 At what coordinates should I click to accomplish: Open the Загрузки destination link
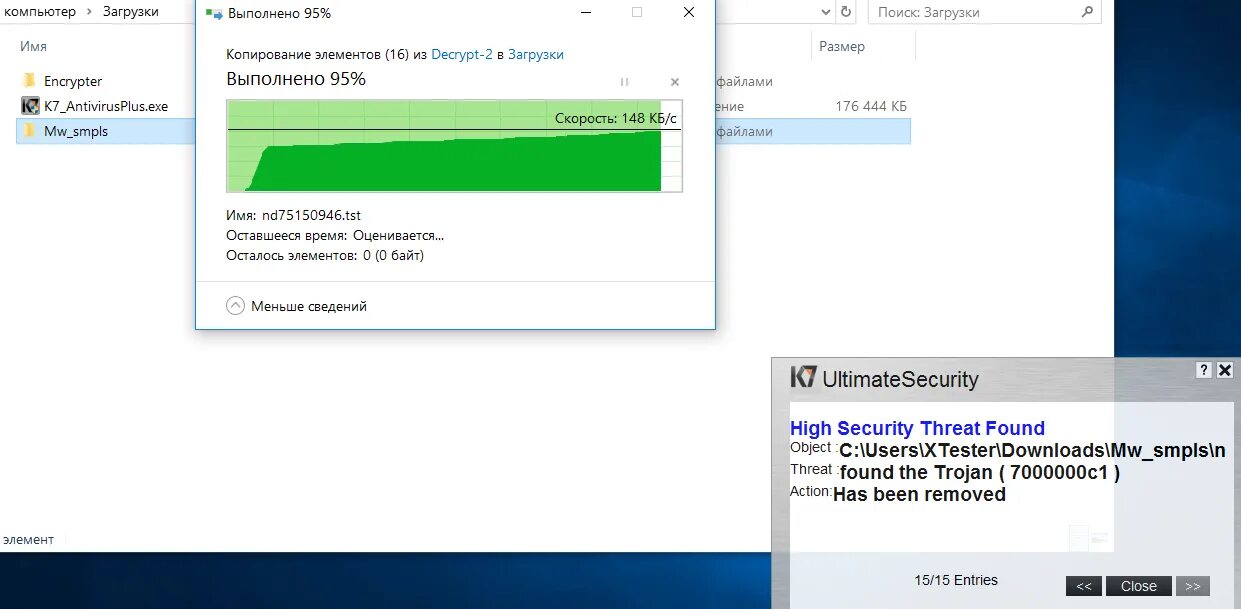click(x=536, y=54)
